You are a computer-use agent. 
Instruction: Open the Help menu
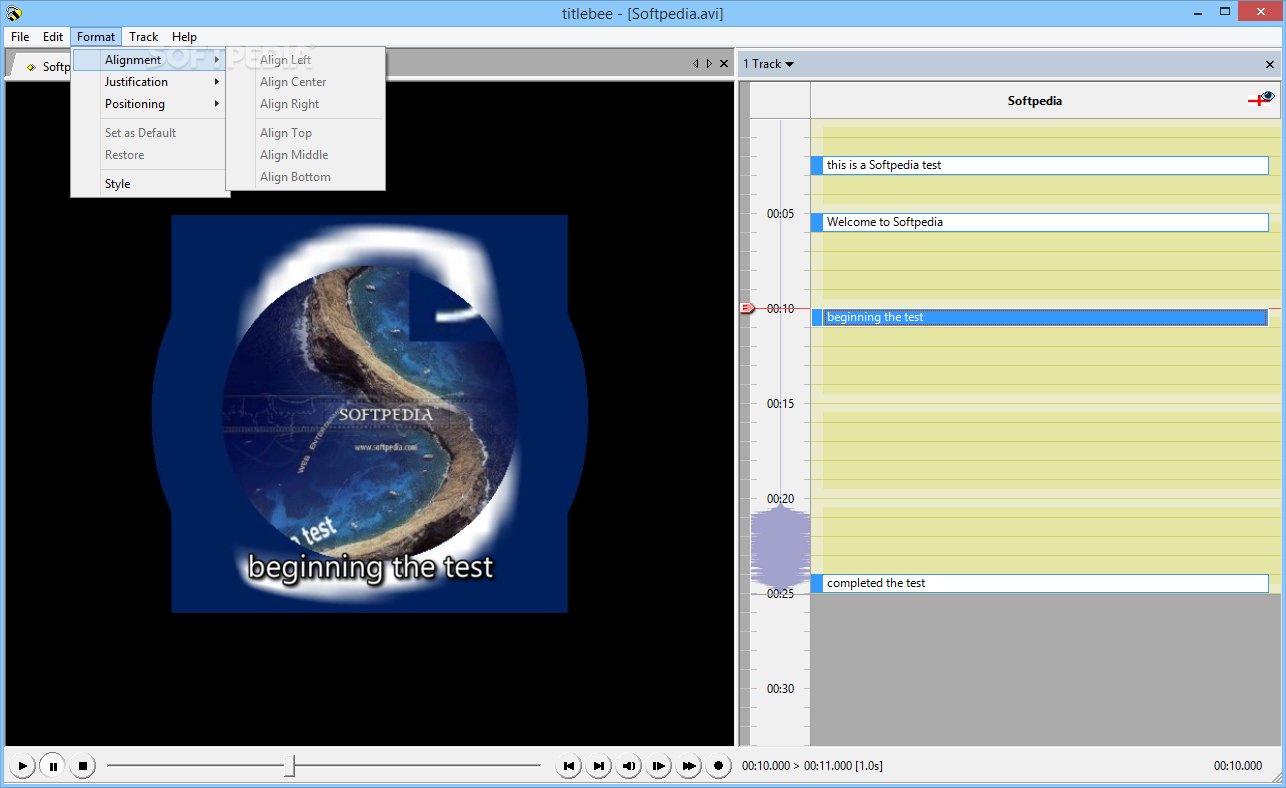point(184,37)
